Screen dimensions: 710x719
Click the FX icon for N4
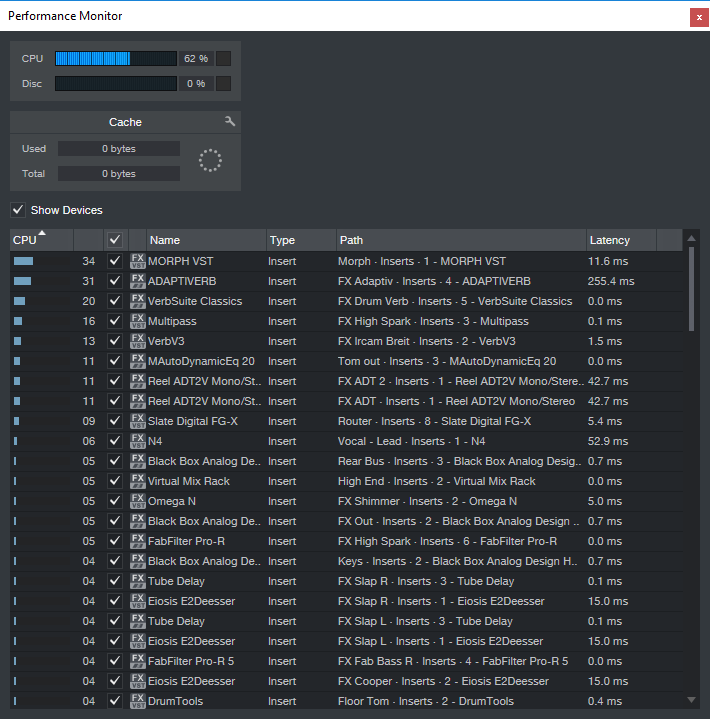(x=138, y=441)
